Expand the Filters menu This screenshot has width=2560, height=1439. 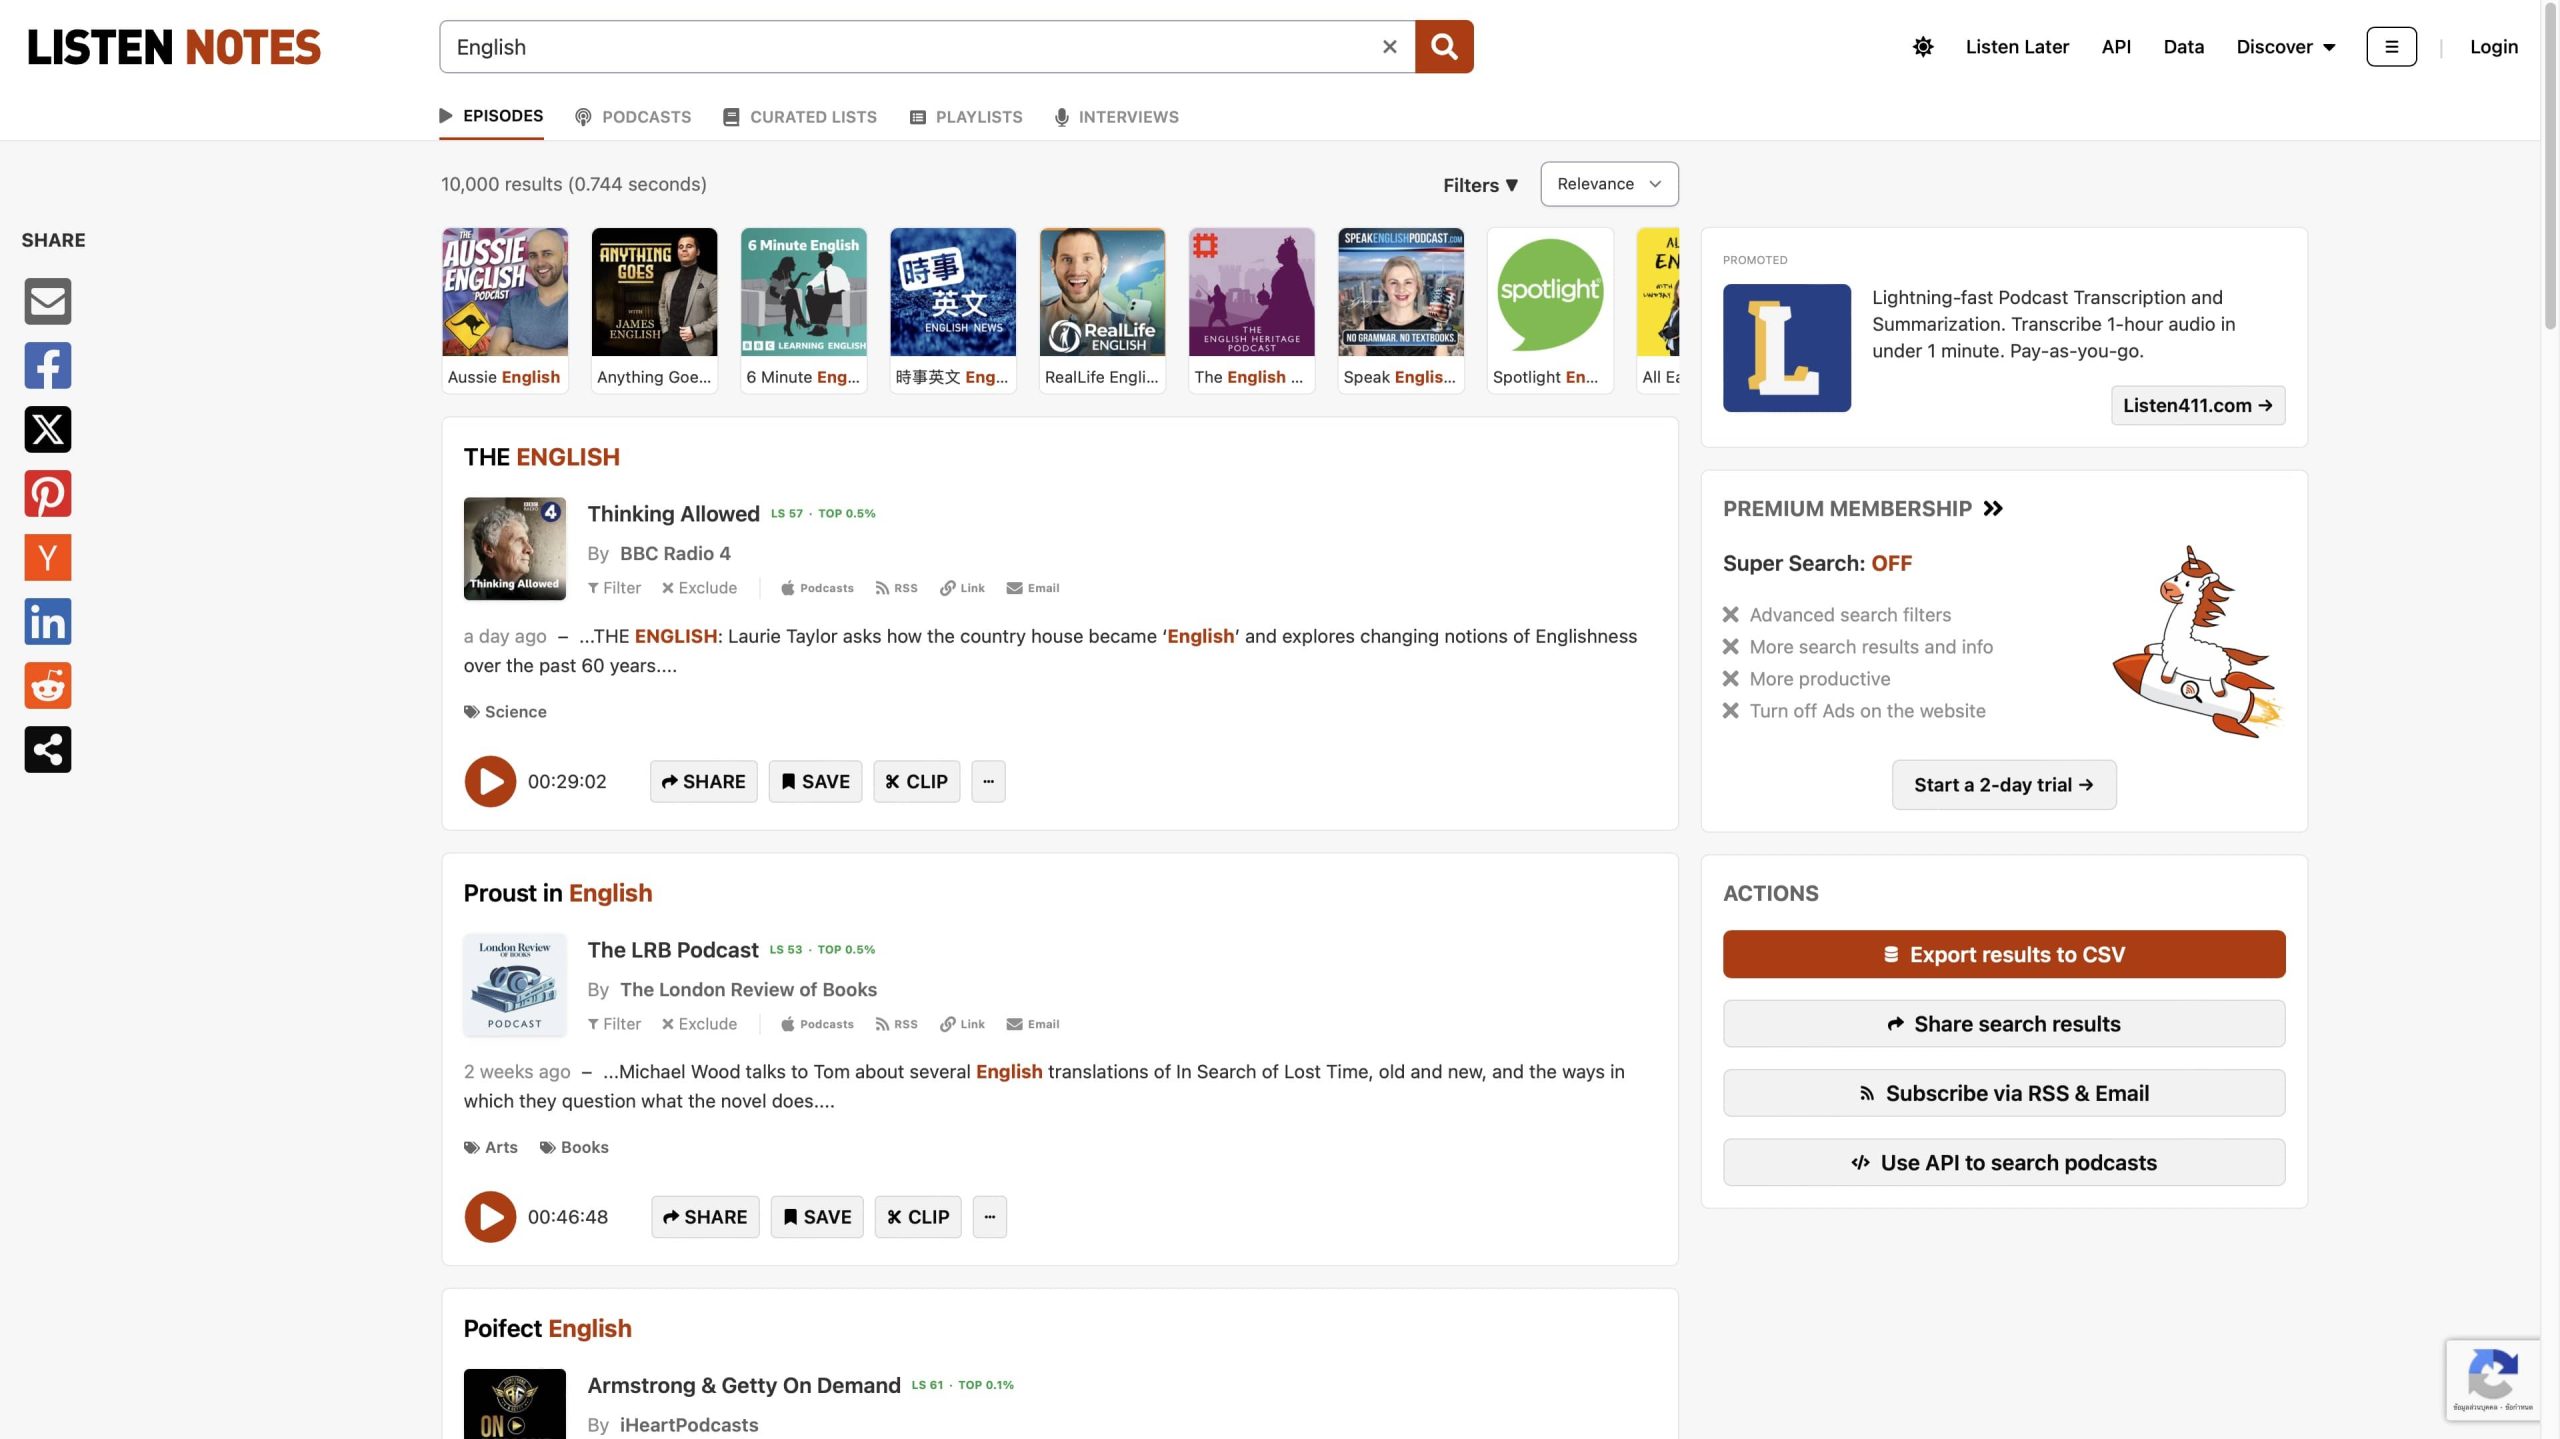pos(1480,185)
